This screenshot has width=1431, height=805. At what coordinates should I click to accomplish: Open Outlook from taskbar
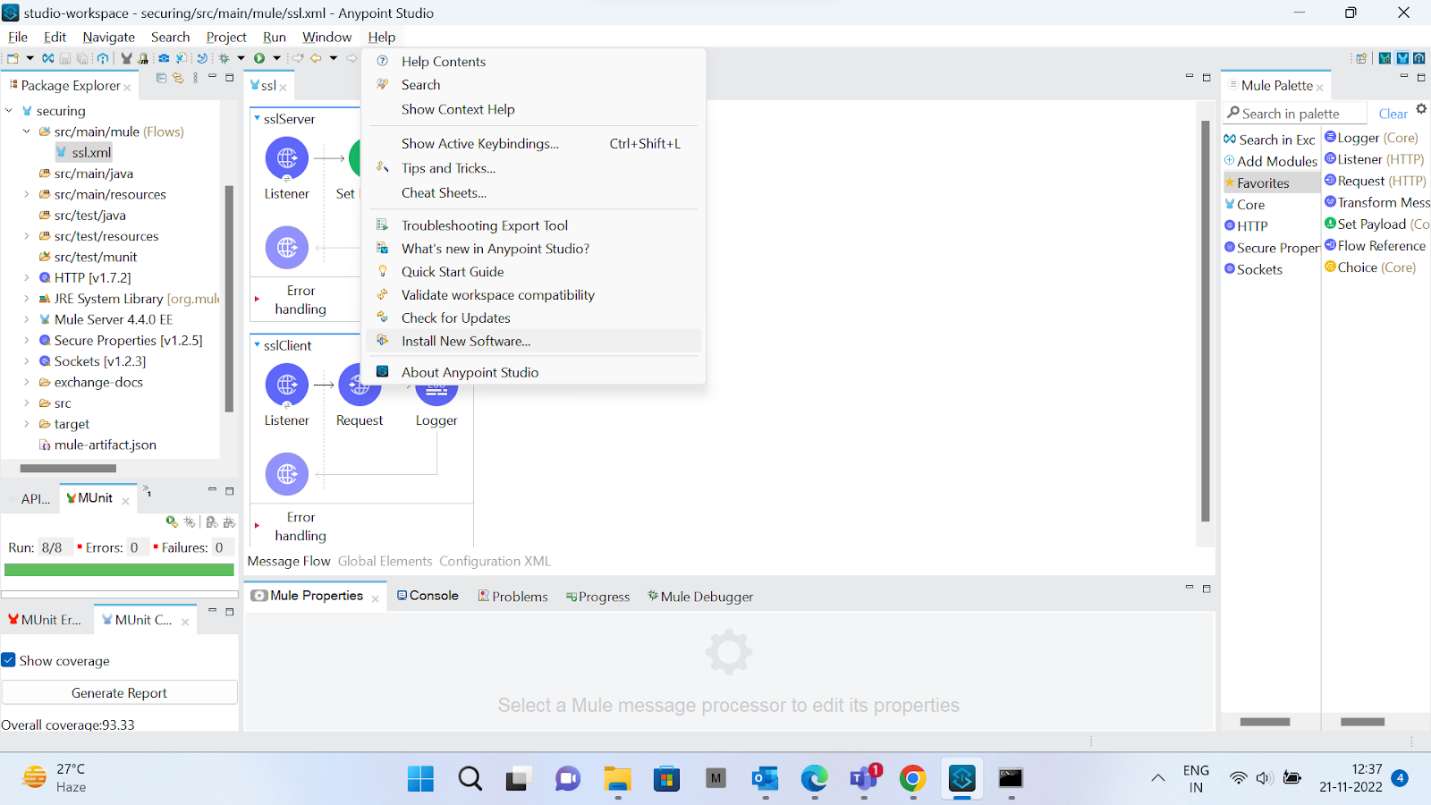(765, 778)
